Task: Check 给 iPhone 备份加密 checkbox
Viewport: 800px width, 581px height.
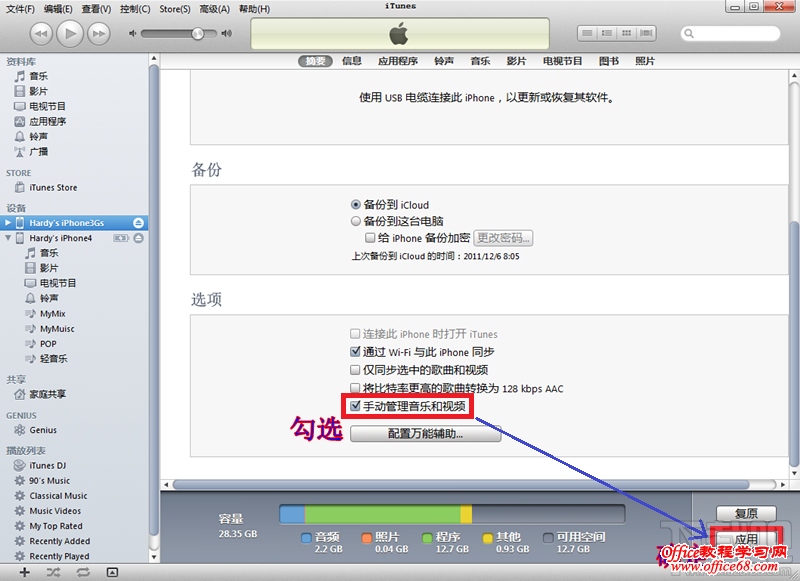Action: (x=370, y=238)
